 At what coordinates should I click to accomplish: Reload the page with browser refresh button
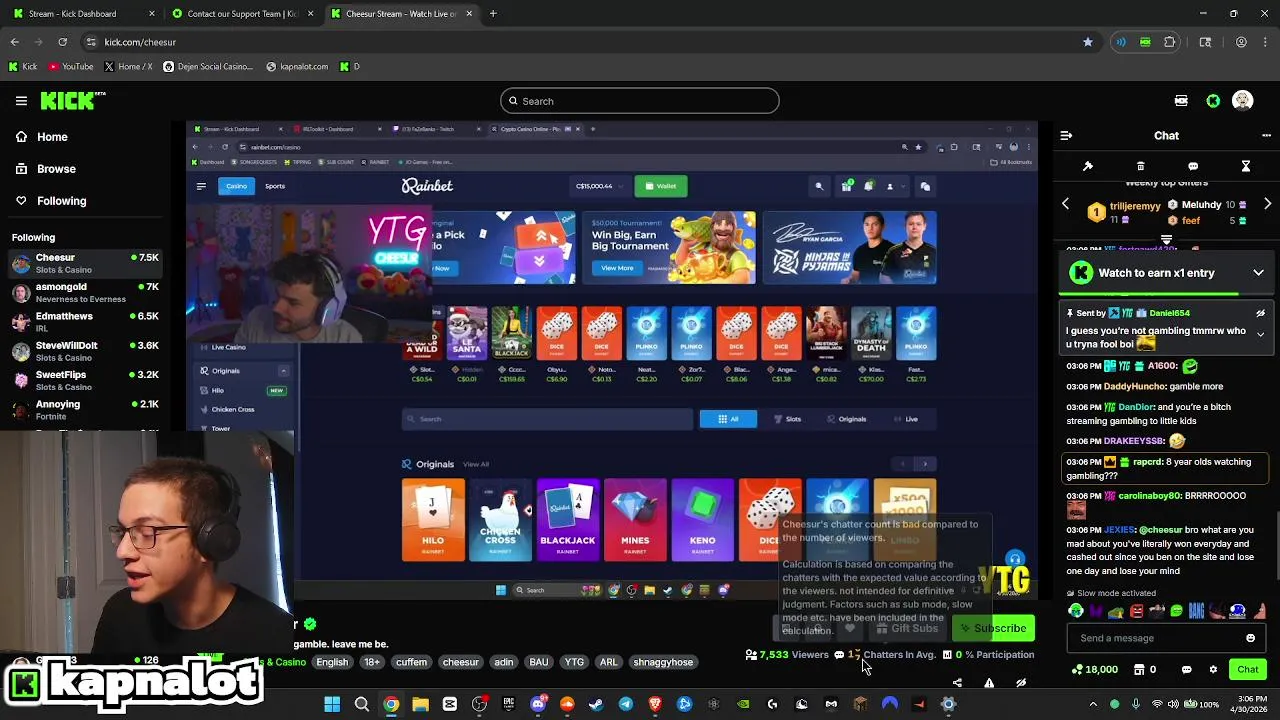pos(62,42)
